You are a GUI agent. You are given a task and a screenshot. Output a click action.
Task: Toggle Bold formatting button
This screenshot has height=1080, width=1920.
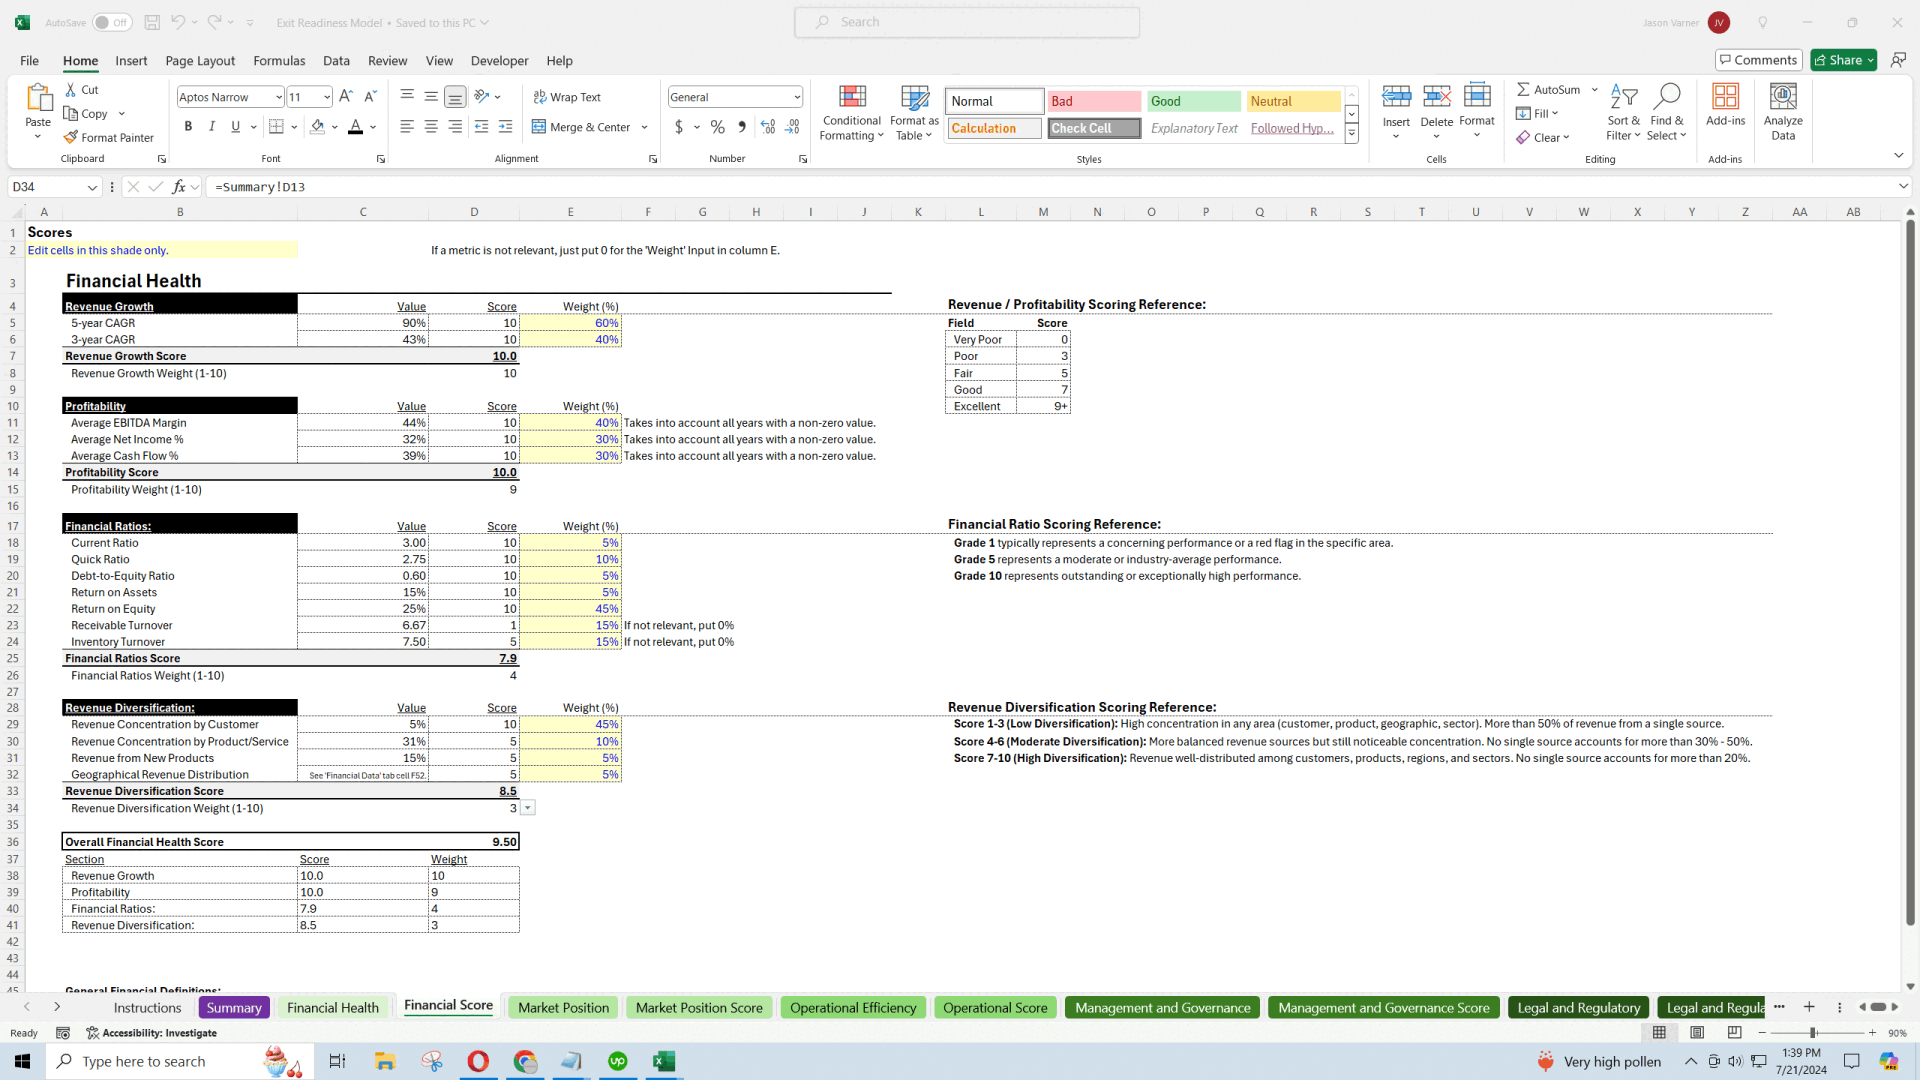[189, 127]
